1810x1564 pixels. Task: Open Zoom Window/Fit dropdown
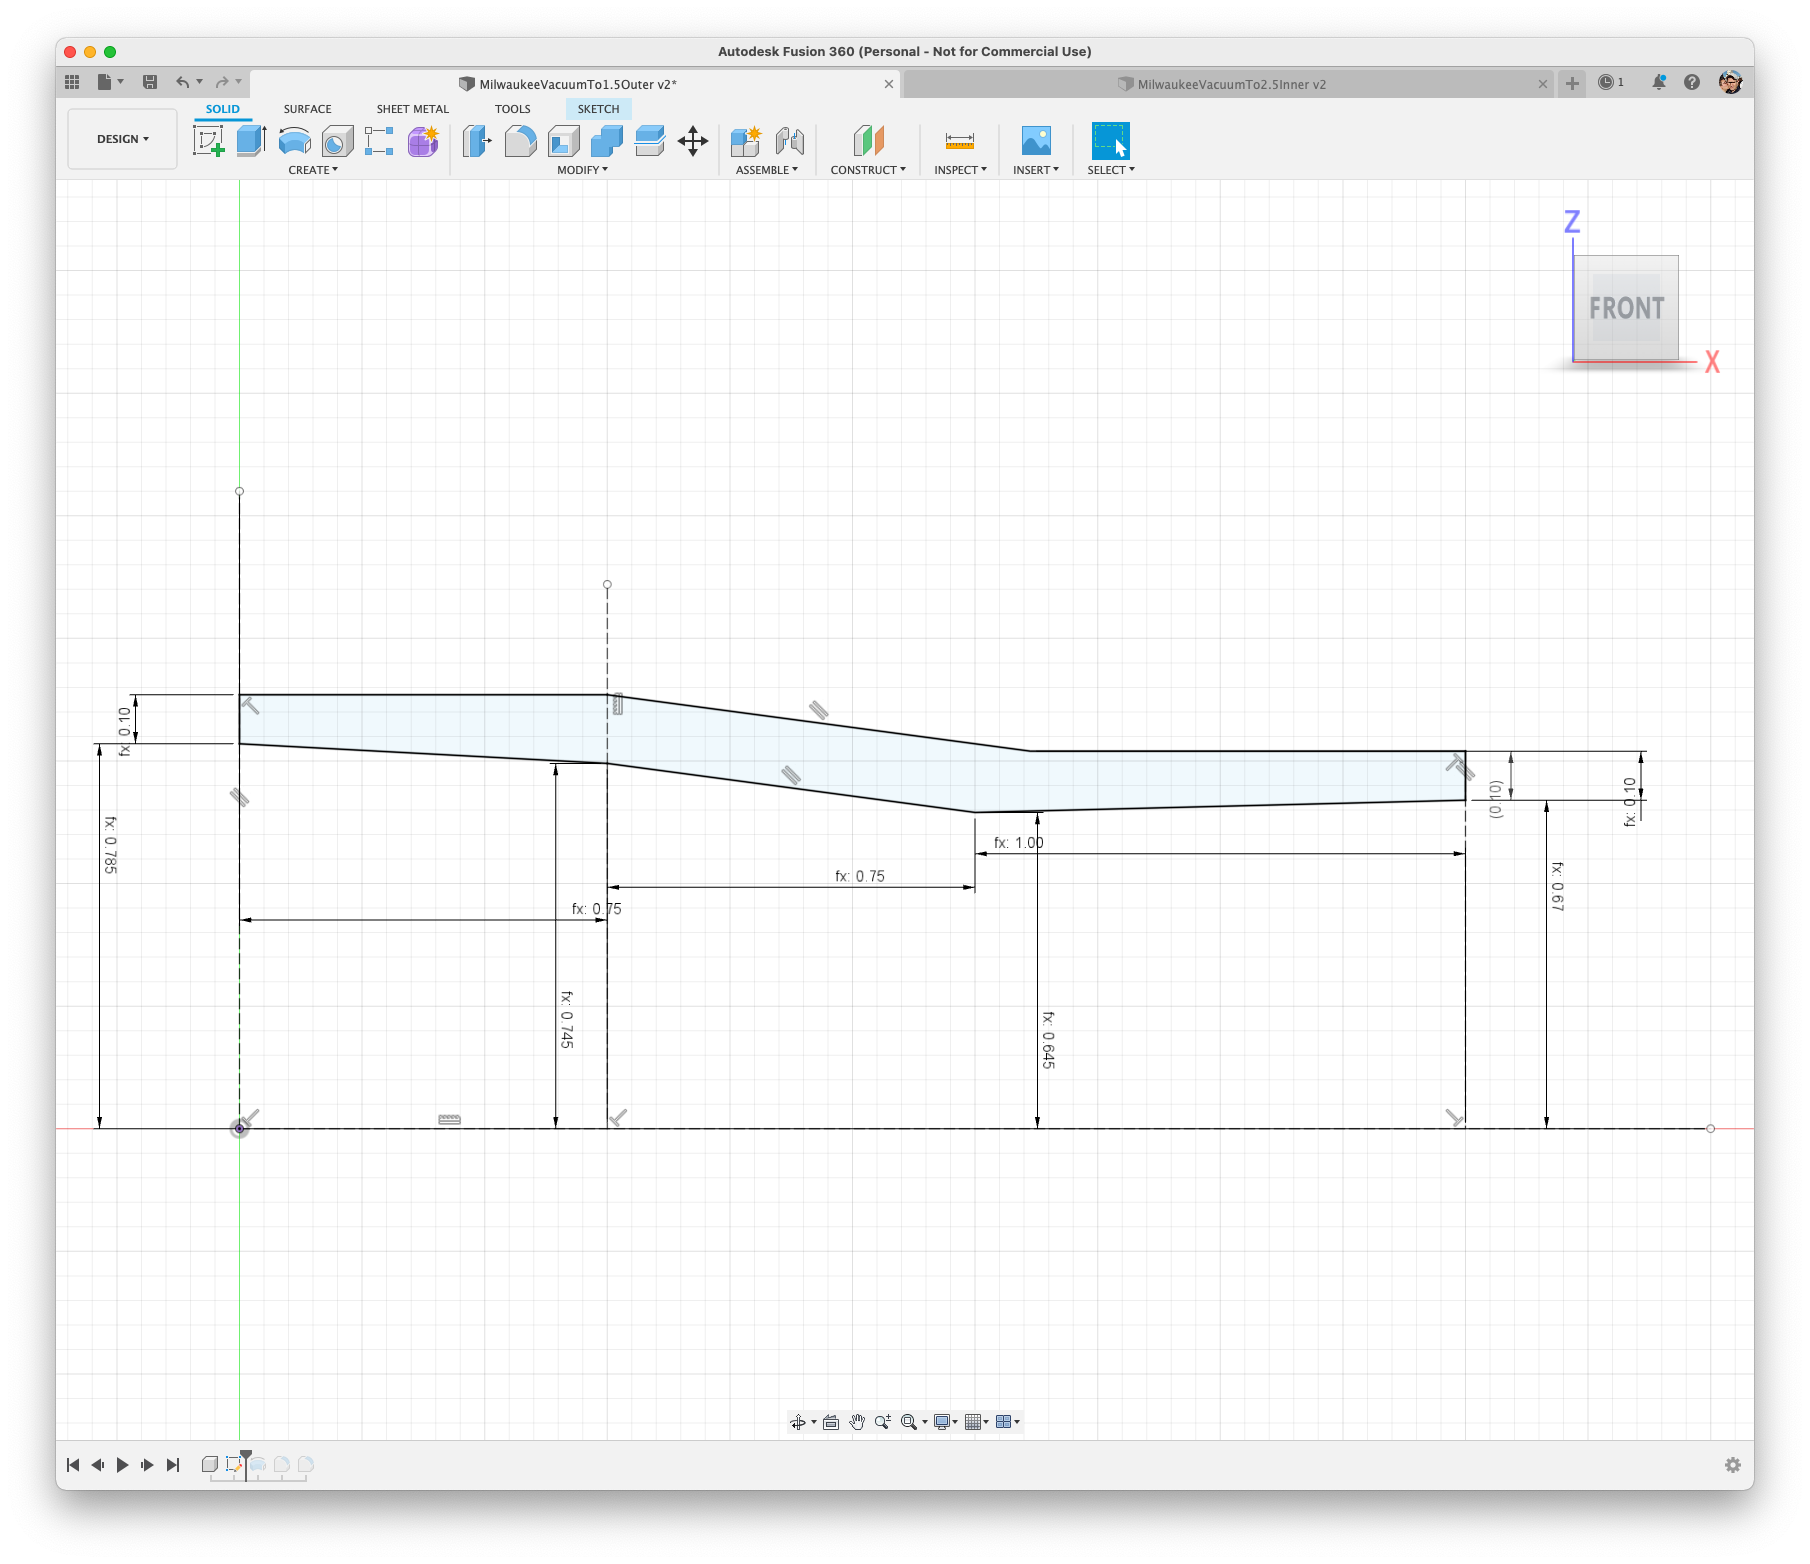(914, 1422)
